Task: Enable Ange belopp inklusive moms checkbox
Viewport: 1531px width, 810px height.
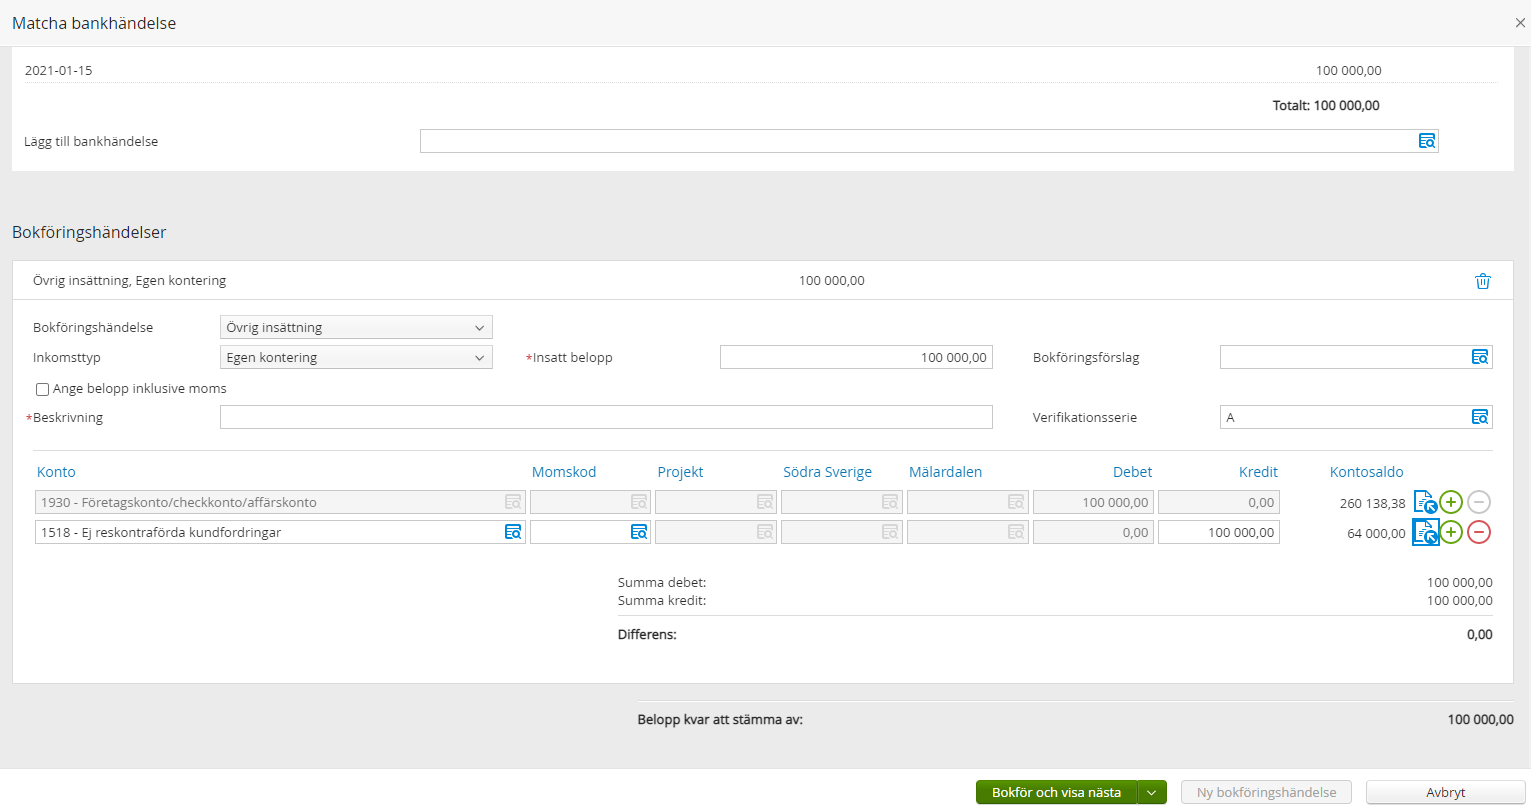Action: coord(42,389)
